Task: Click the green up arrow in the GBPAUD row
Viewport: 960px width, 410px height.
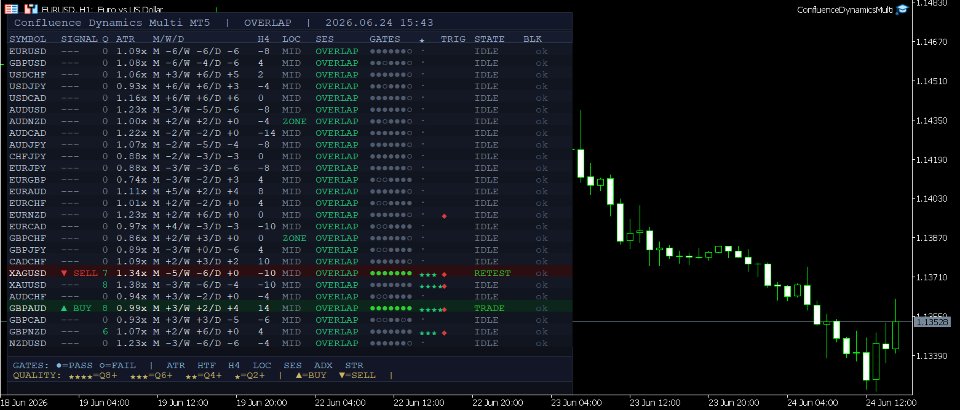Action: (x=65, y=308)
